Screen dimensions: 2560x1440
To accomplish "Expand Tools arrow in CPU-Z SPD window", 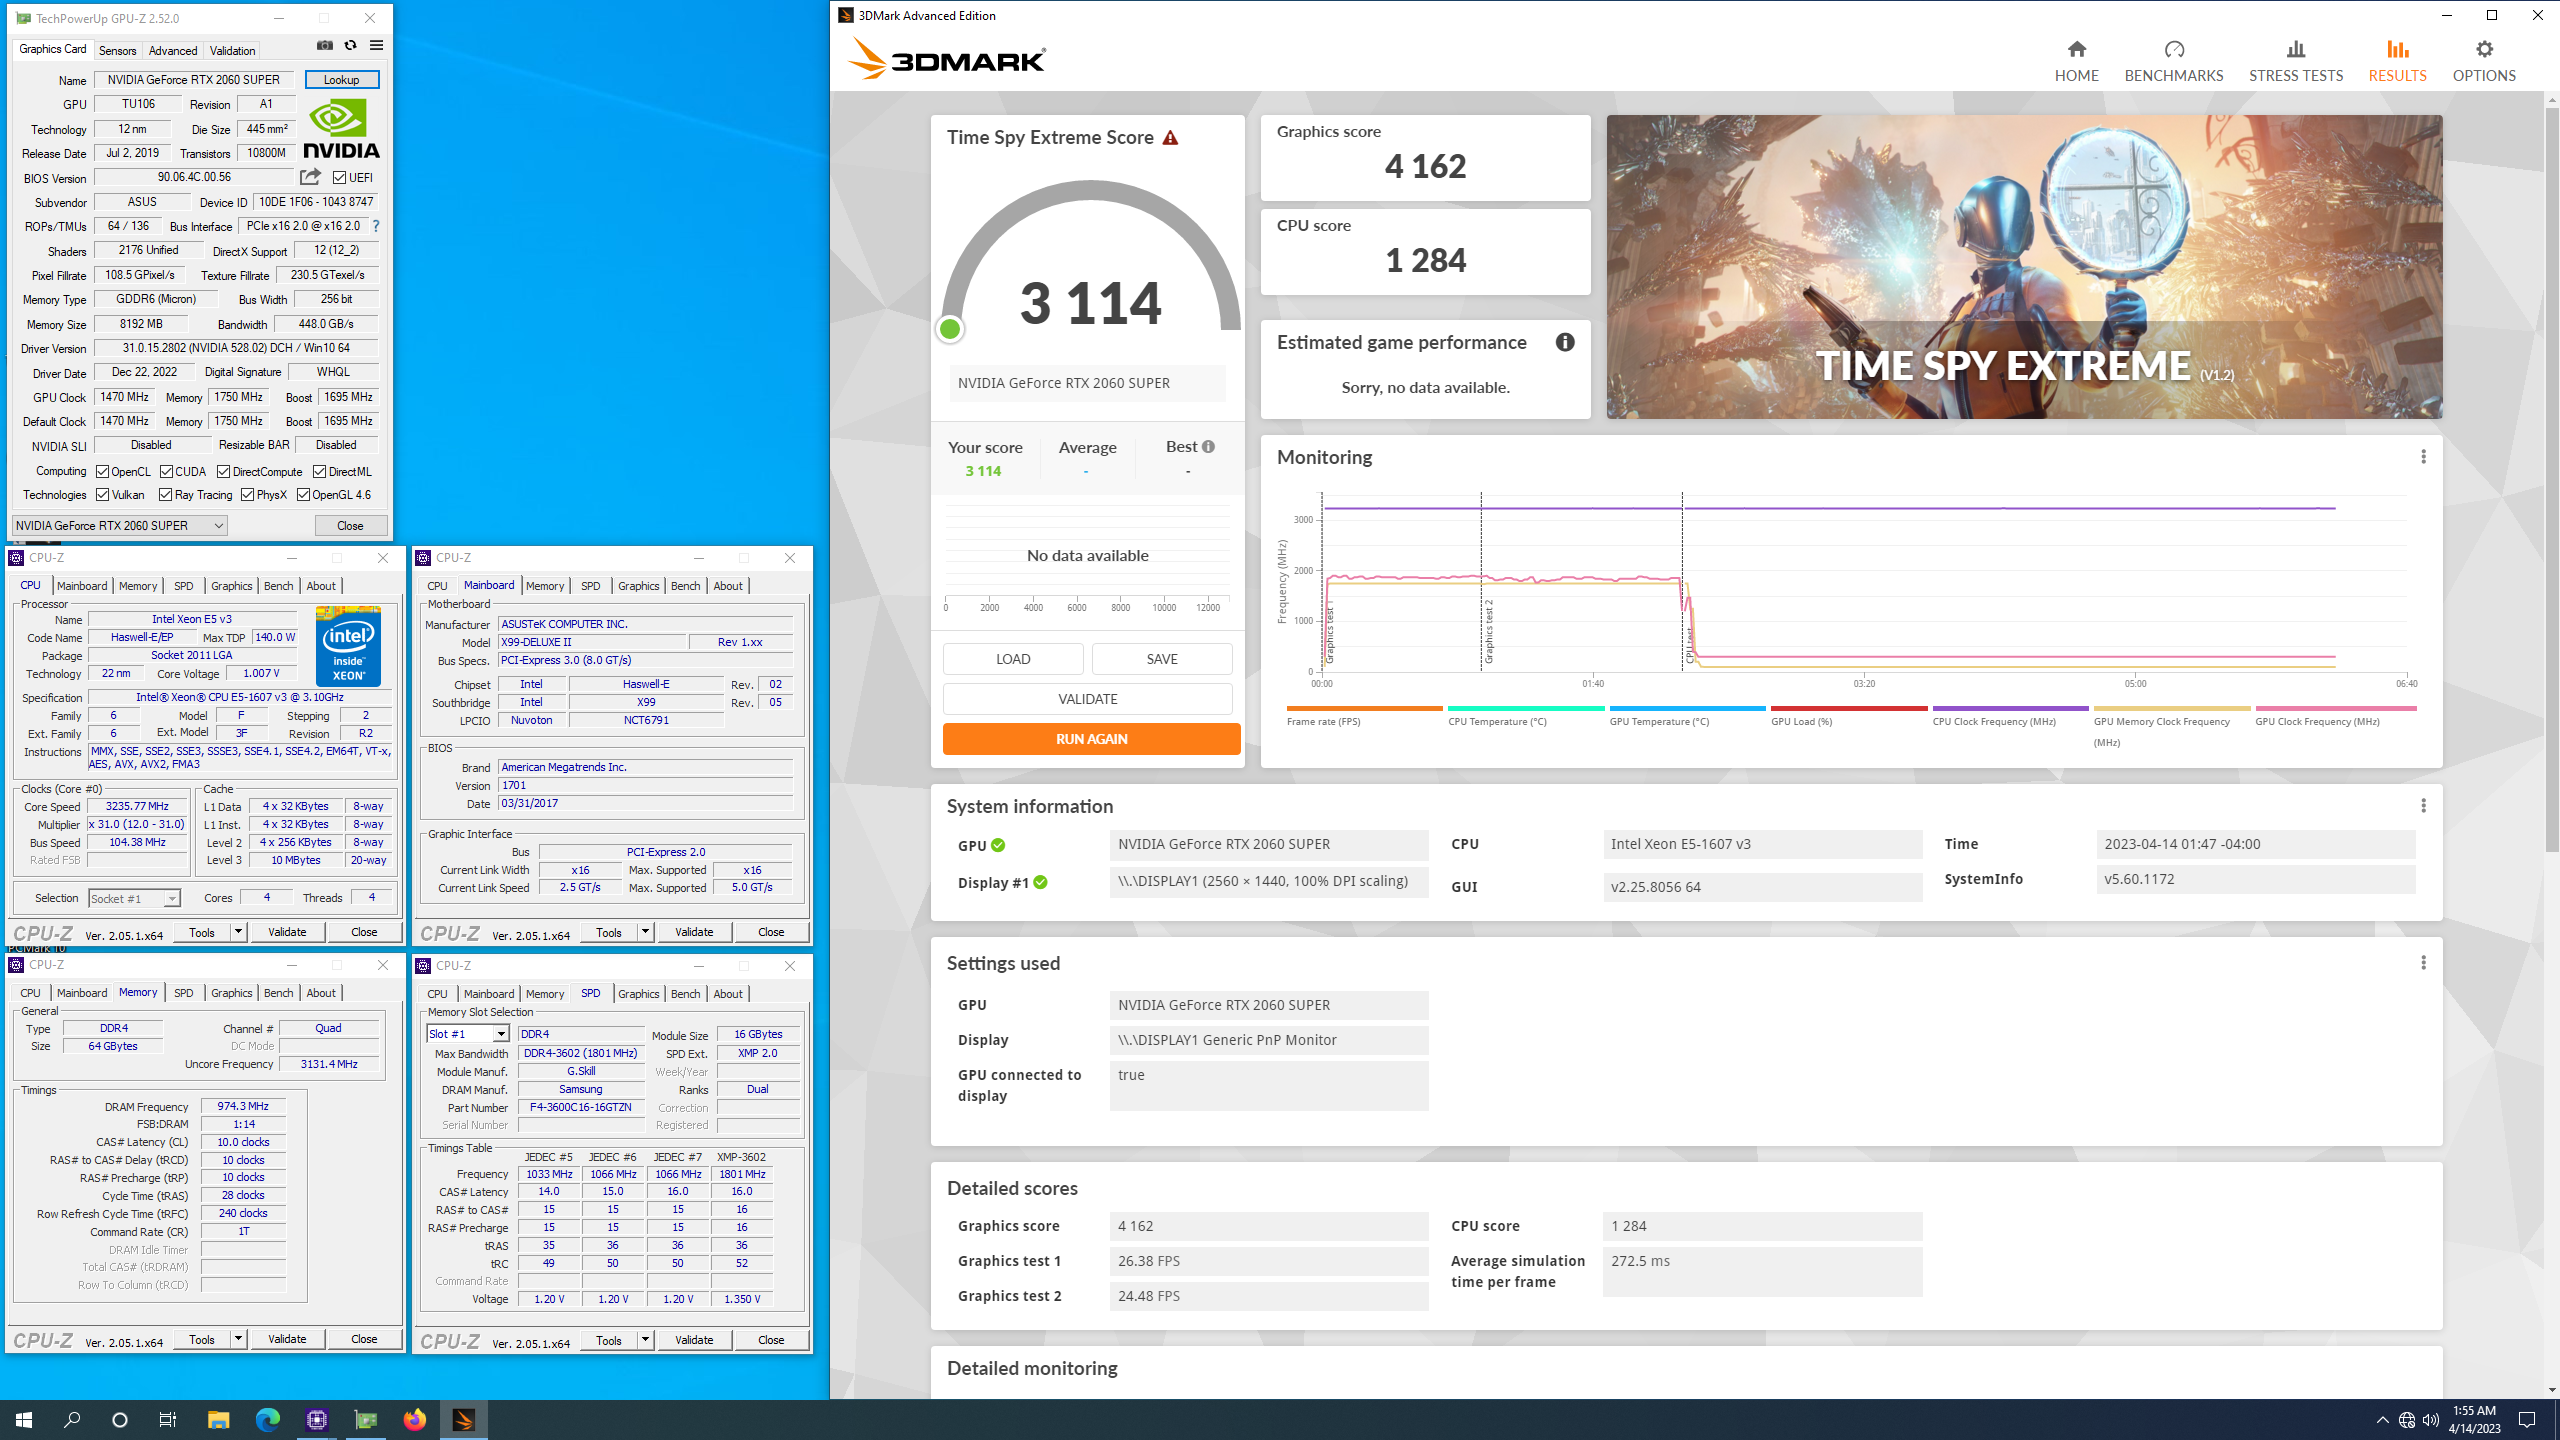I will [645, 1340].
